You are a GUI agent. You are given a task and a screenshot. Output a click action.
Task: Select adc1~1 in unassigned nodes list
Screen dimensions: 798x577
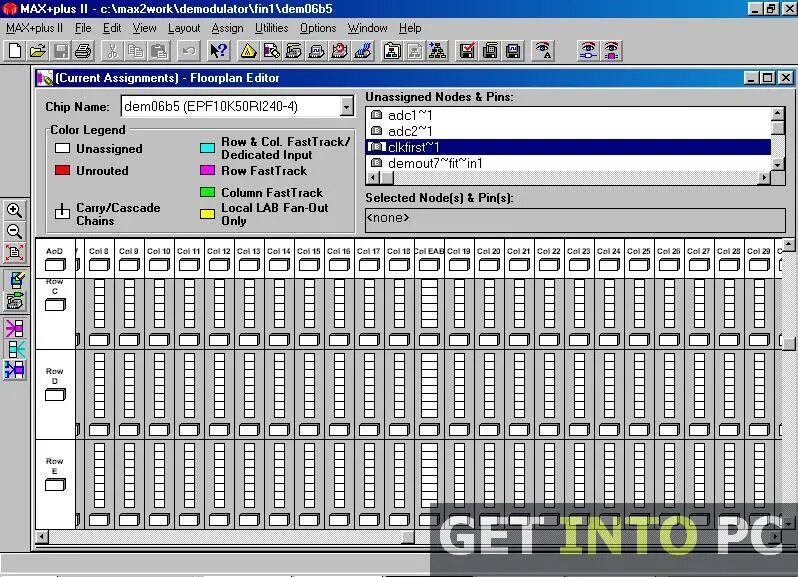point(568,116)
